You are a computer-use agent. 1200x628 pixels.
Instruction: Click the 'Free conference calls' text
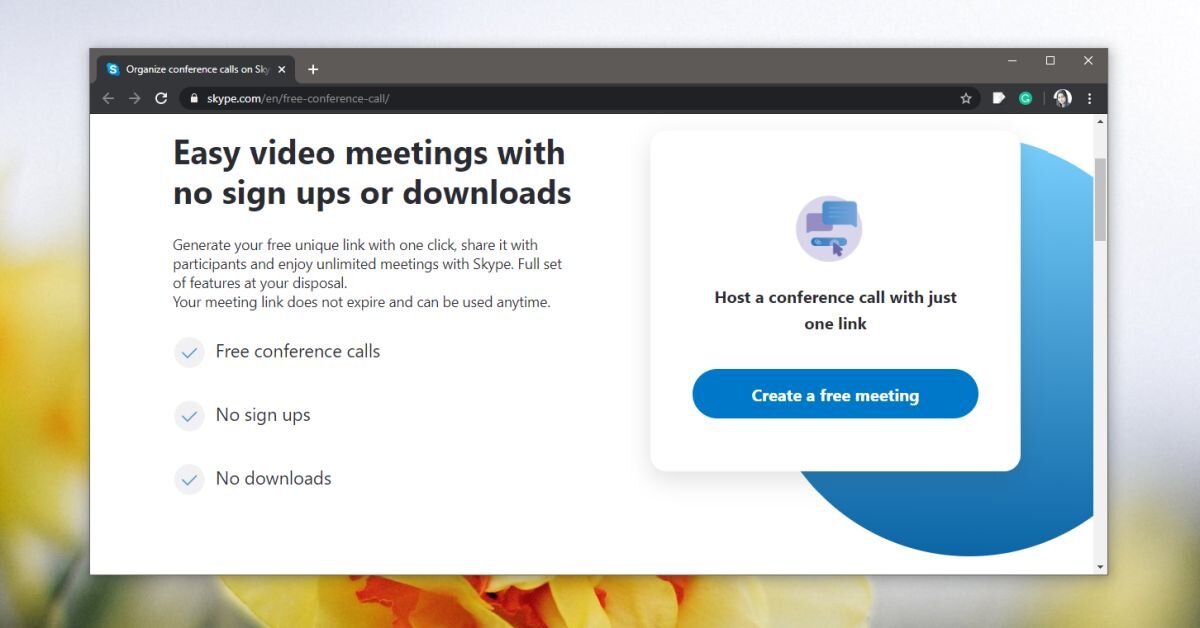[x=298, y=351]
